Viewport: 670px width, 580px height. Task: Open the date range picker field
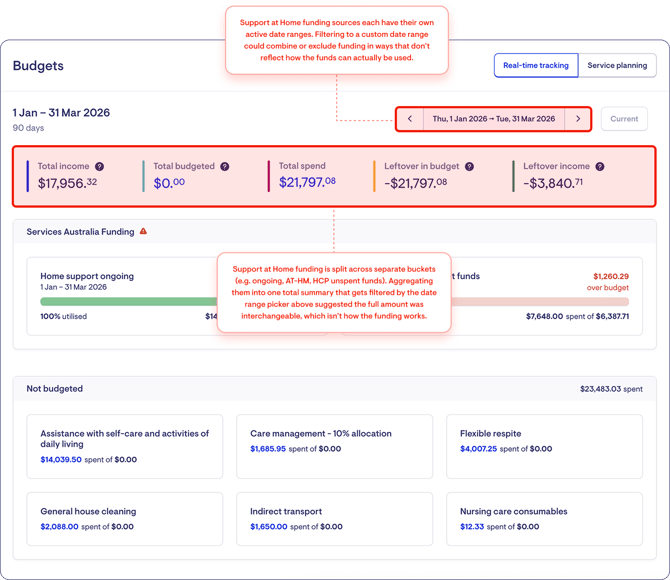(493, 119)
